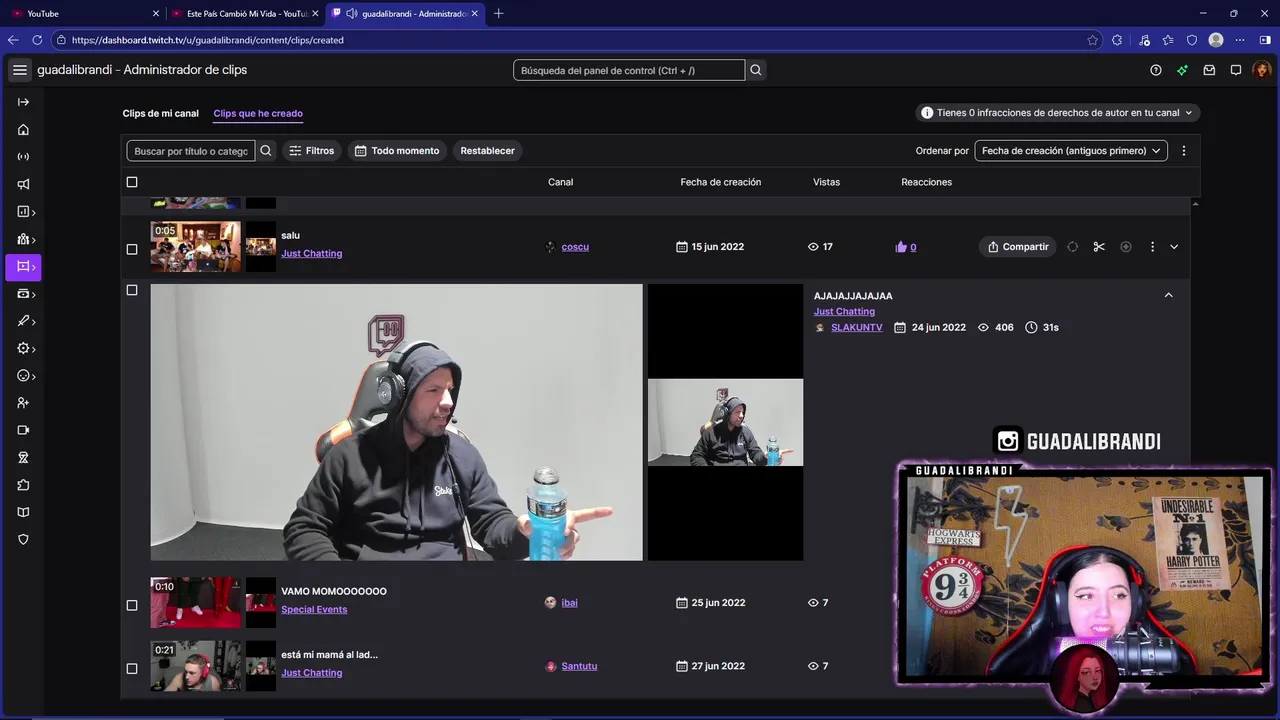Click the green sparkle icon in the header
Screen dimensions: 1280x720
point(1183,70)
